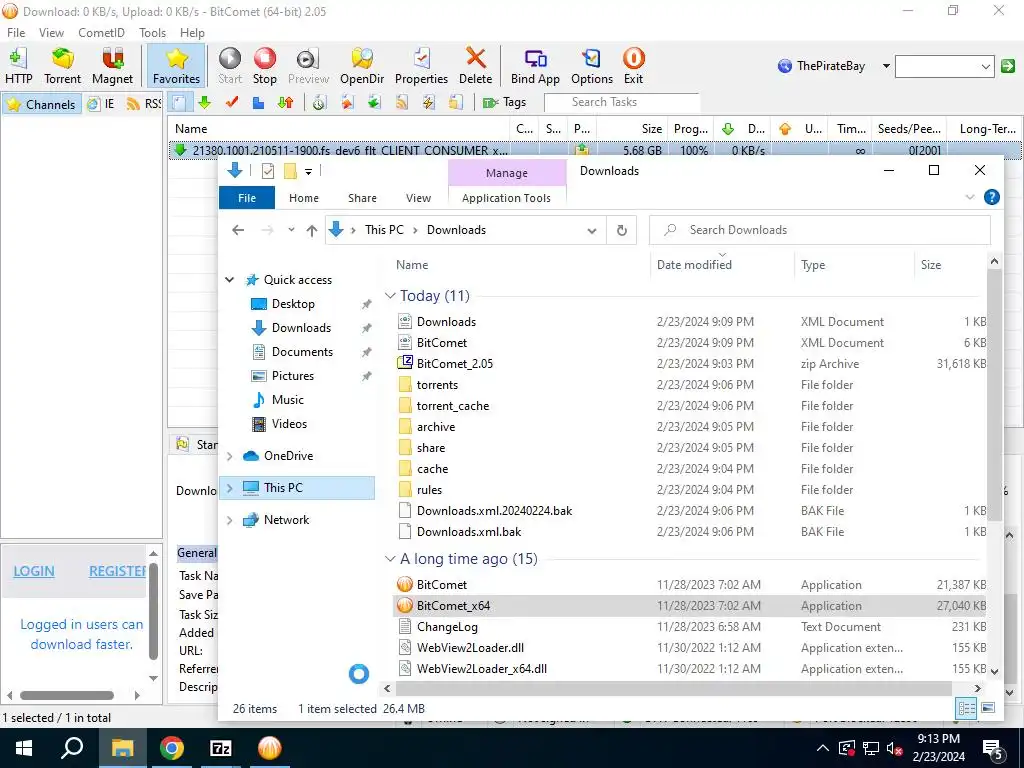This screenshot has width=1024, height=768.
Task: Click the stopwatch filter icon
Action: 319,103
